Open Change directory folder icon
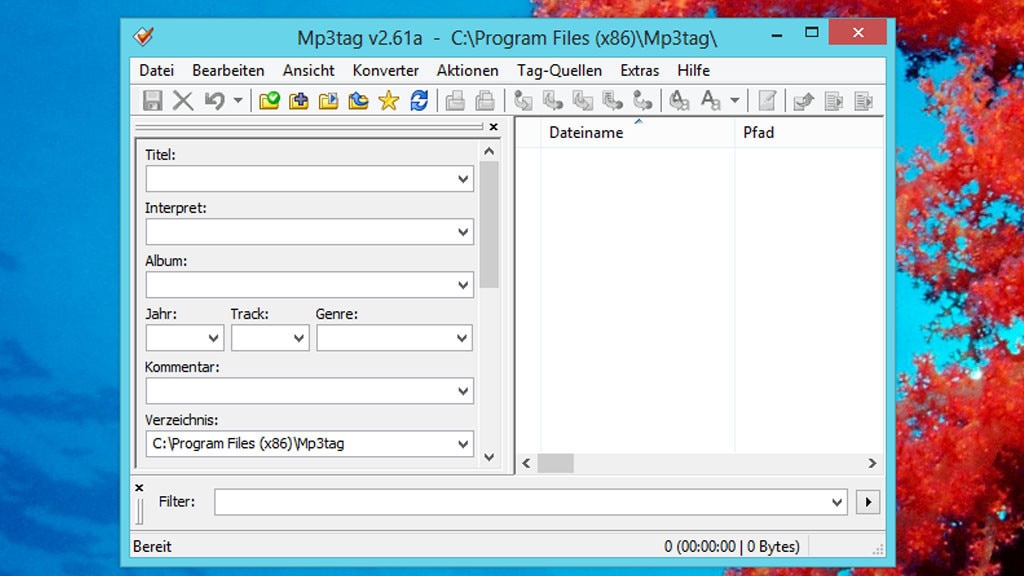Image resolution: width=1024 pixels, height=576 pixels. (x=269, y=100)
